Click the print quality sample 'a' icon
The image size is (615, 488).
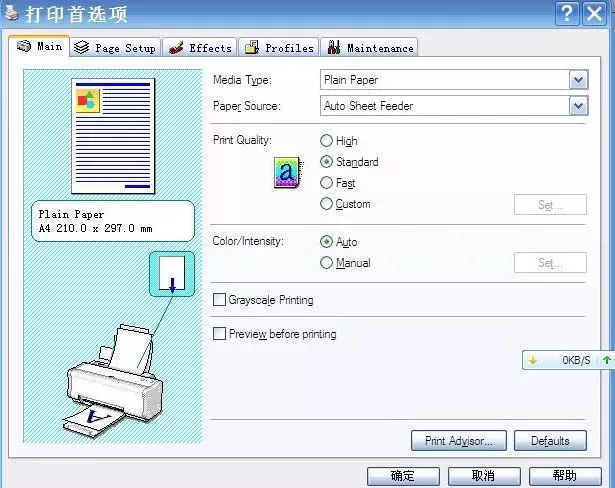(x=289, y=173)
